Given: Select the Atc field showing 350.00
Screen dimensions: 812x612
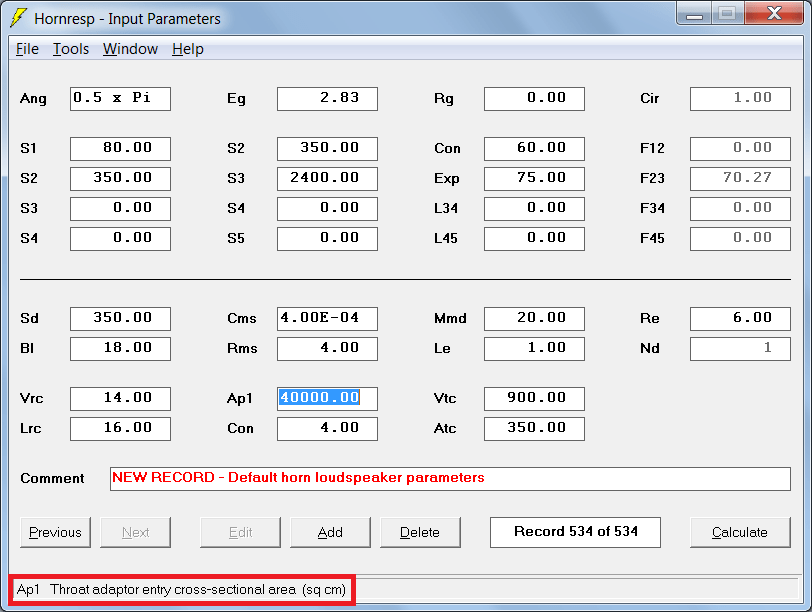Looking at the screenshot, I should click(534, 429).
